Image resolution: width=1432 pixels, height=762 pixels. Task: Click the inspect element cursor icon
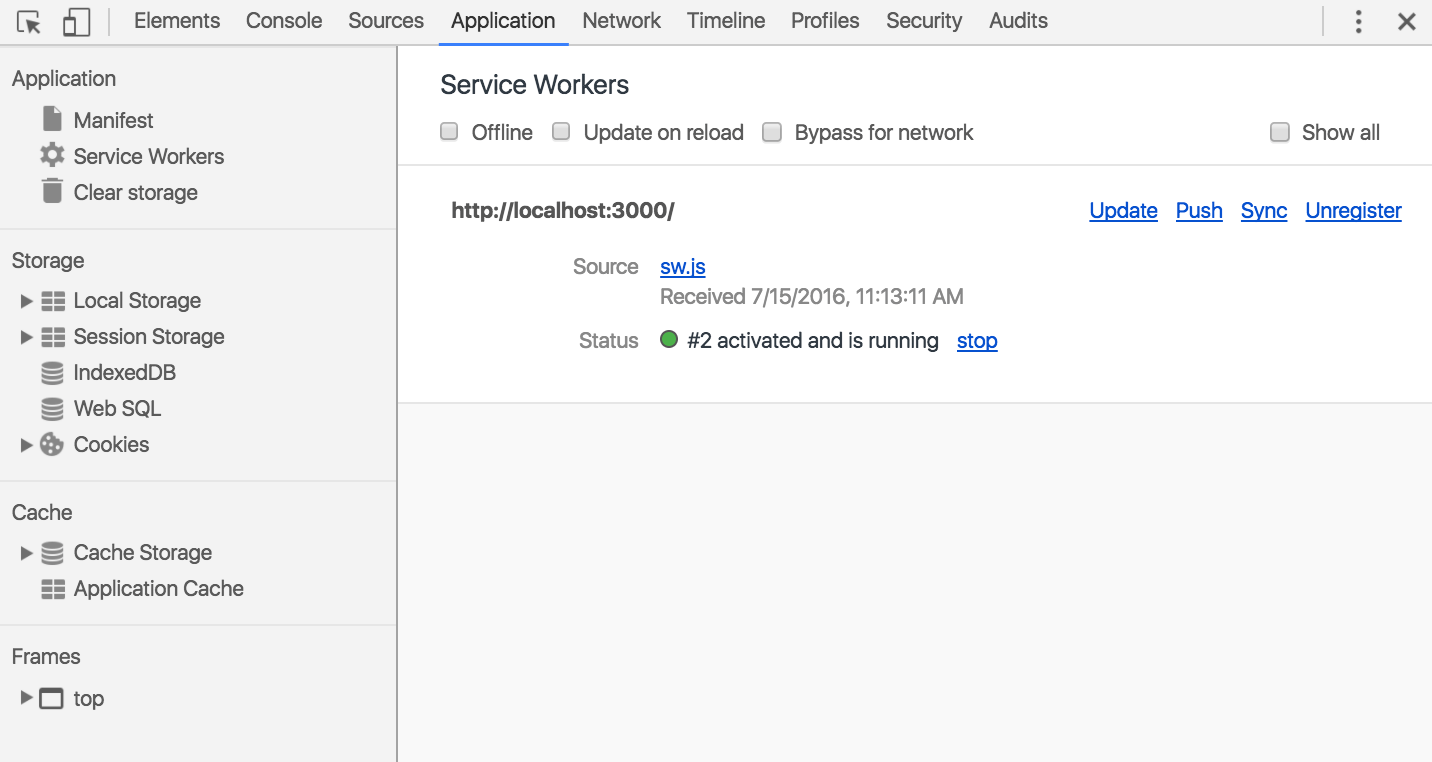[x=29, y=22]
